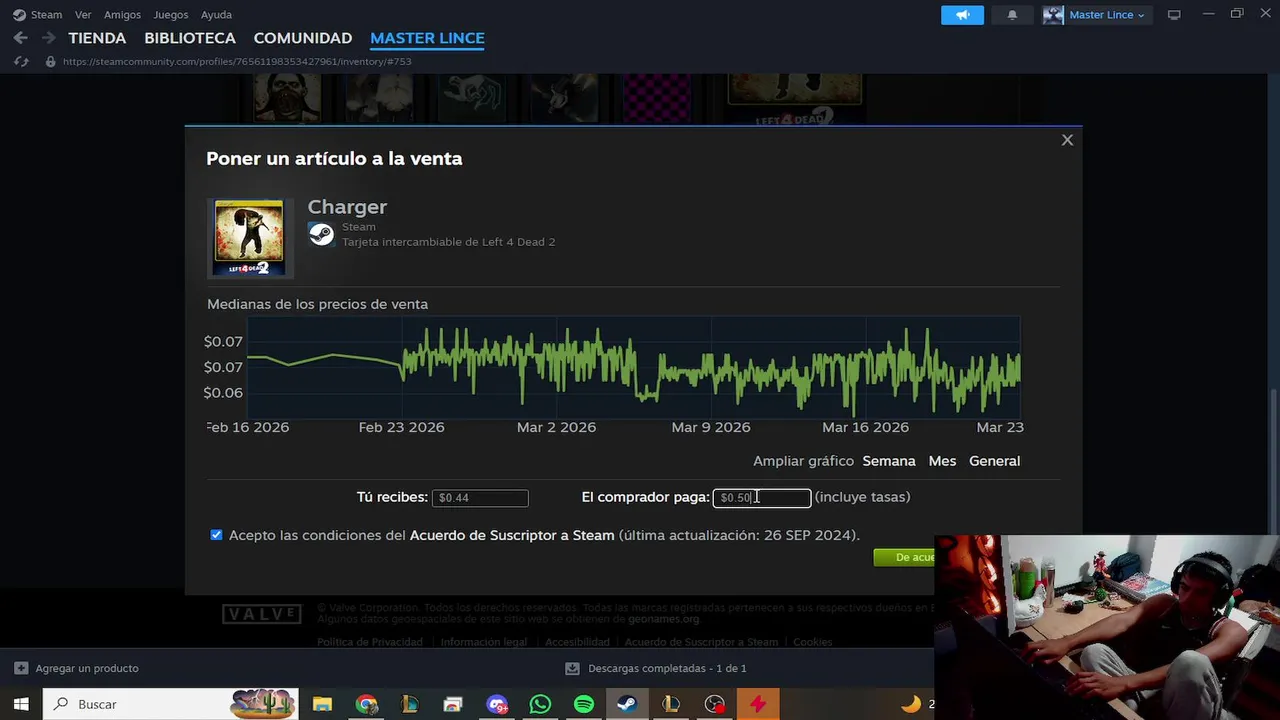Click the Buscar taskbar search box
The width and height of the screenshot is (1280, 720).
[171, 704]
